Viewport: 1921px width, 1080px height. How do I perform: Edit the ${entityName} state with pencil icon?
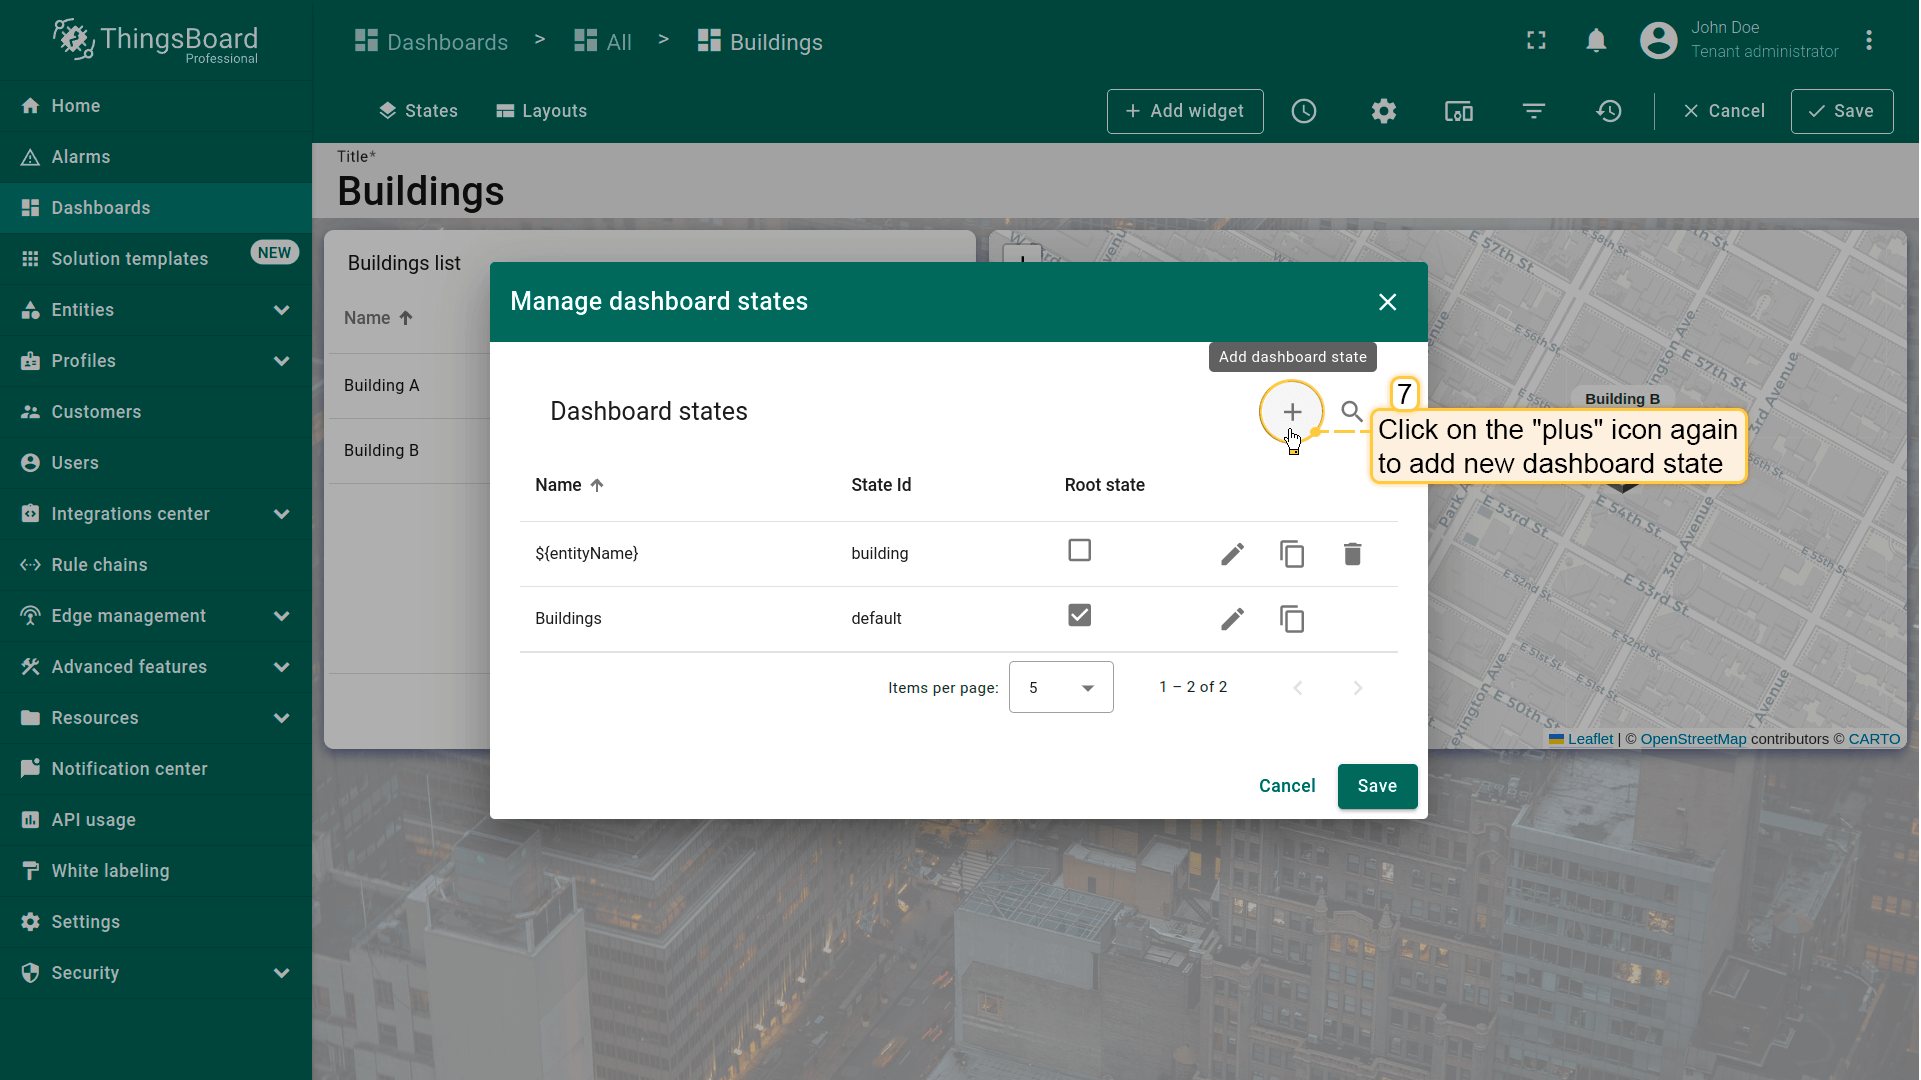click(1232, 554)
